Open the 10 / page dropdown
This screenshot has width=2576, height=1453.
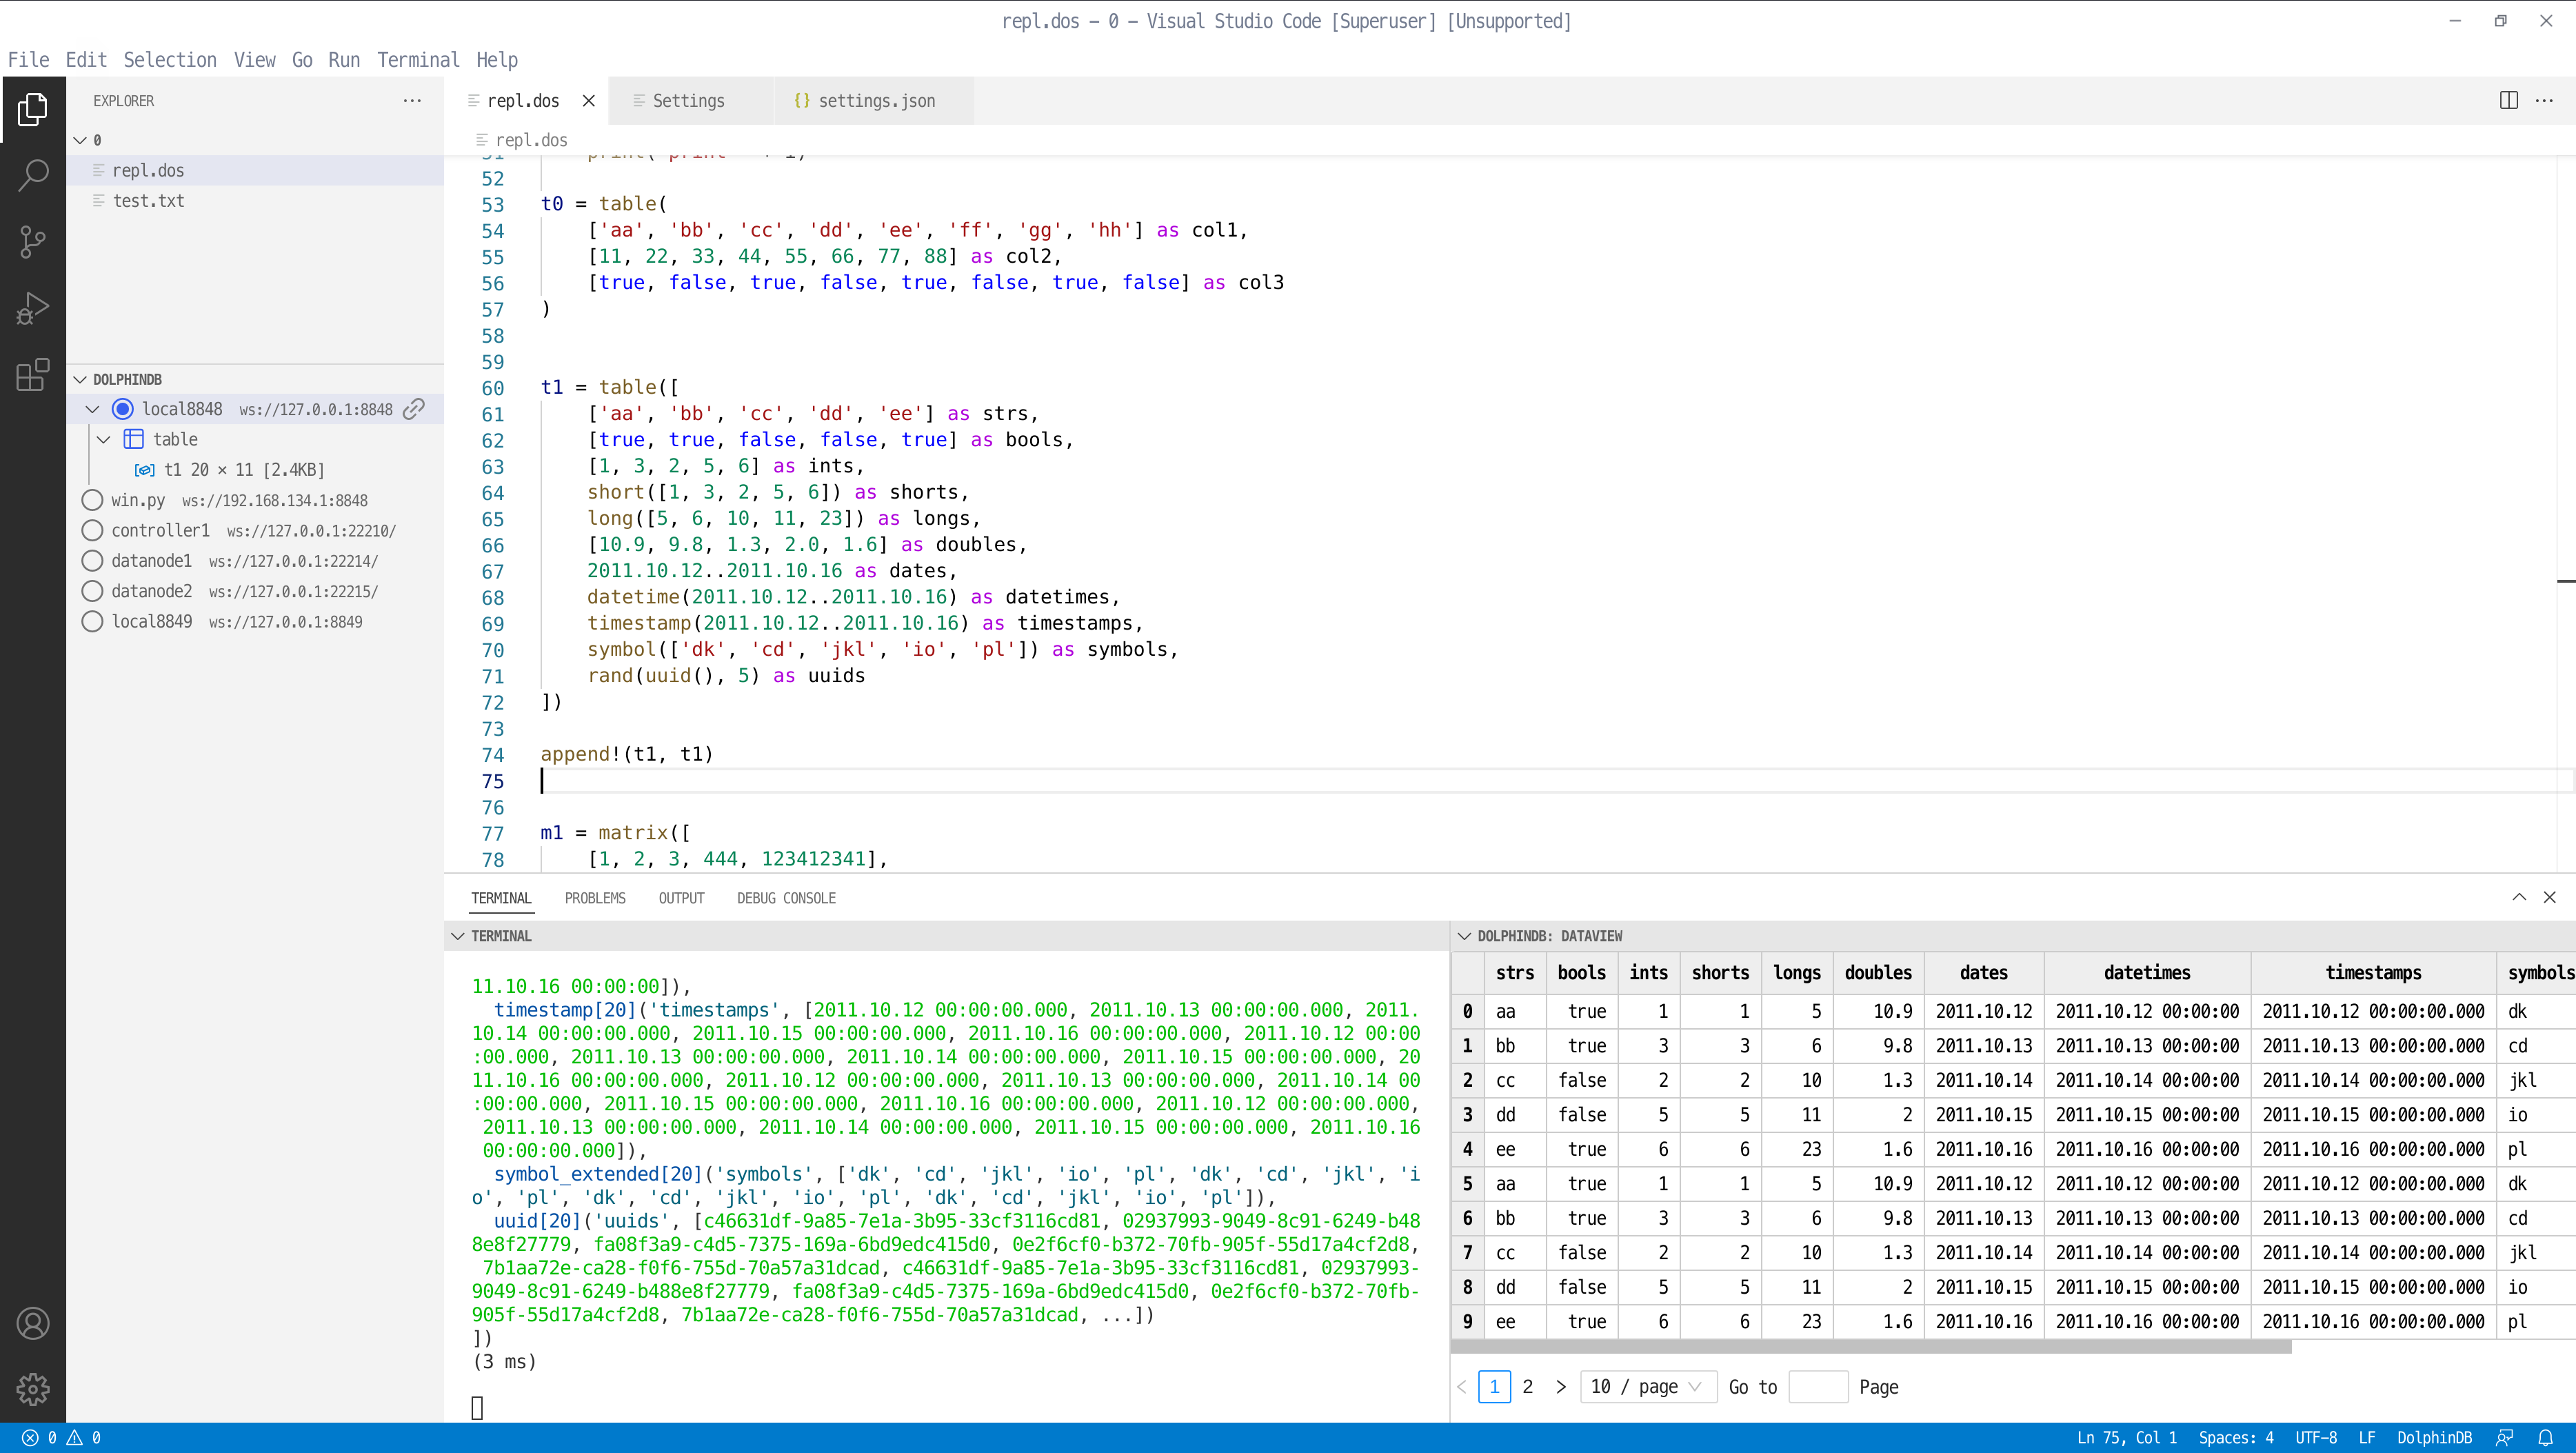(1648, 1387)
